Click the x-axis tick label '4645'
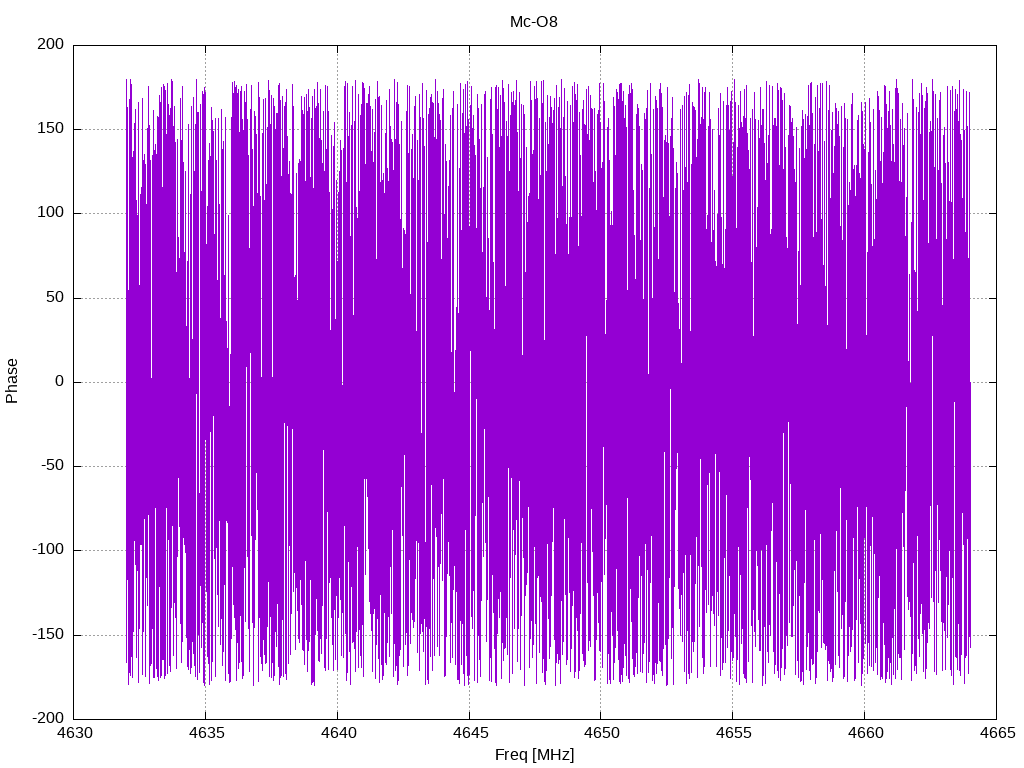 tap(470, 733)
